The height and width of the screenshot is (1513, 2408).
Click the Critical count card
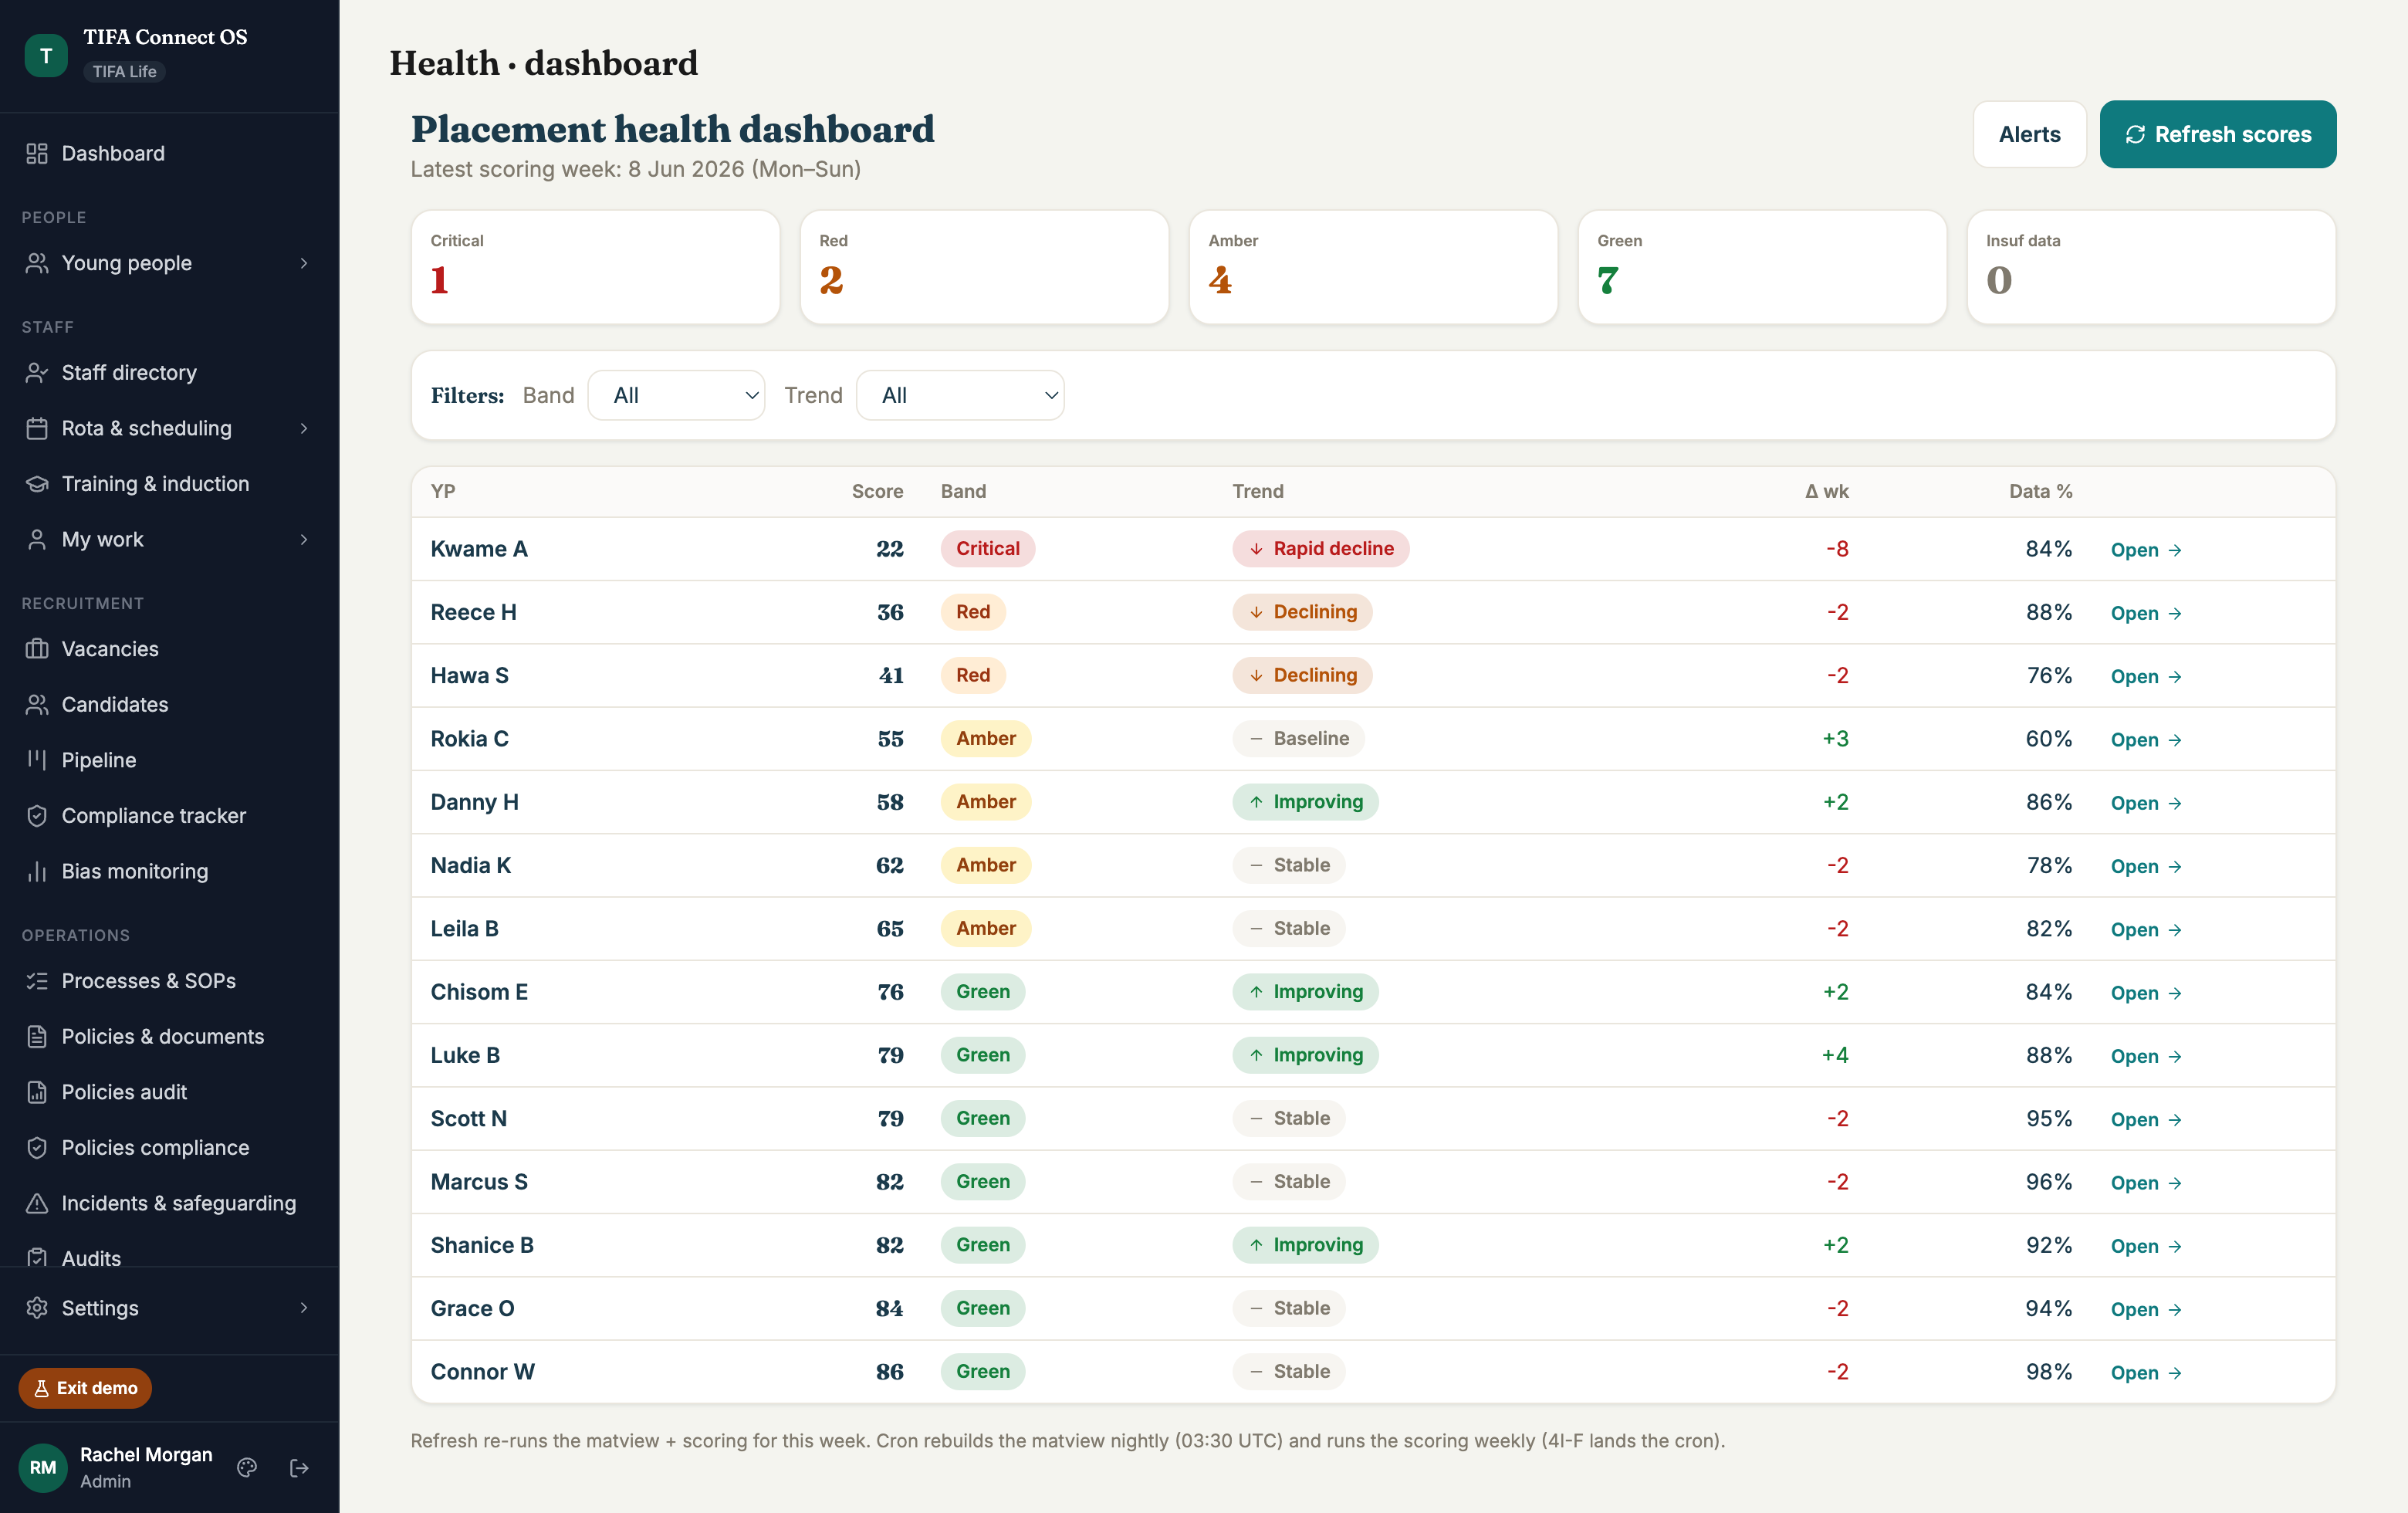coord(595,267)
